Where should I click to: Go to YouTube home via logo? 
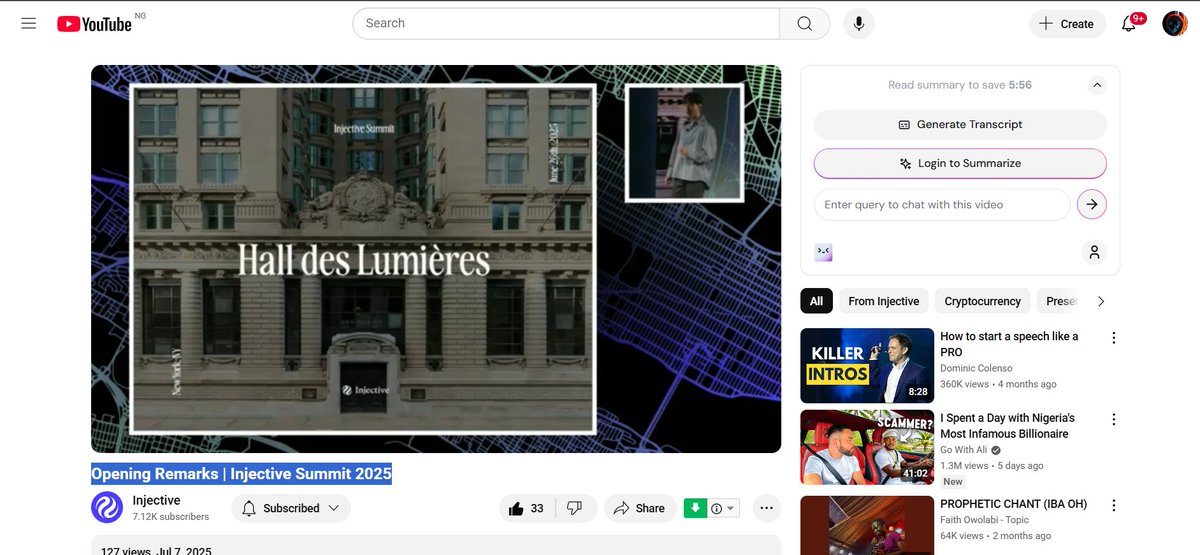[95, 23]
